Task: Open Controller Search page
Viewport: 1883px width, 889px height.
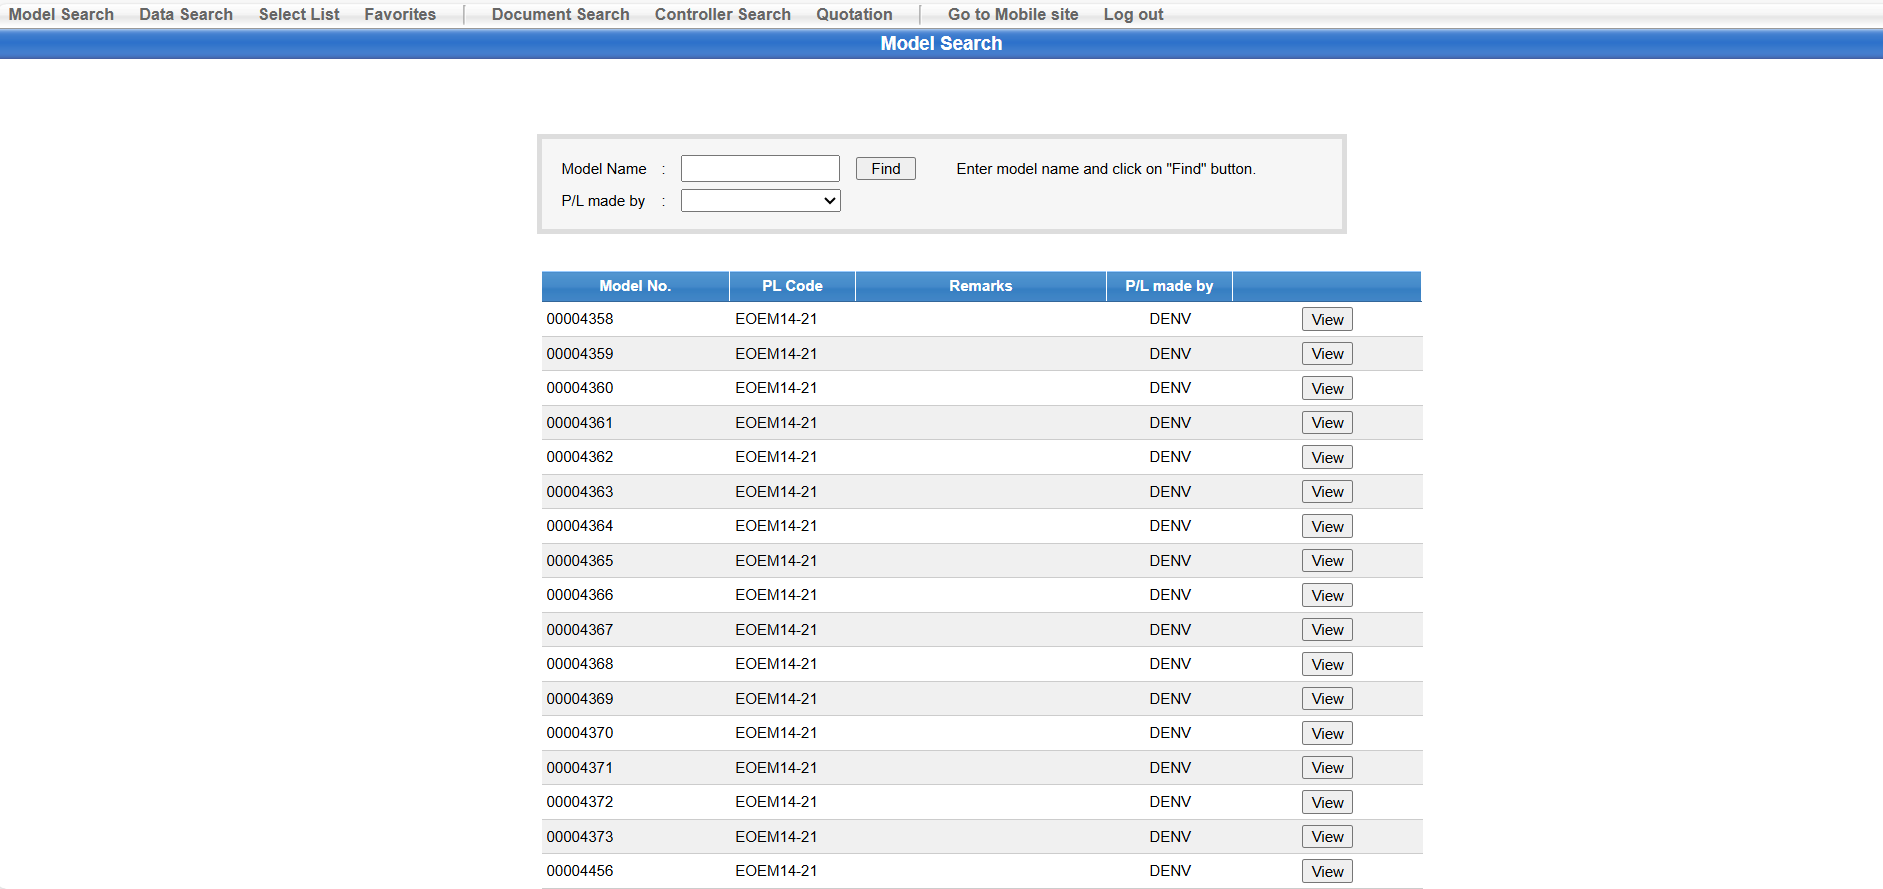Action: point(722,14)
